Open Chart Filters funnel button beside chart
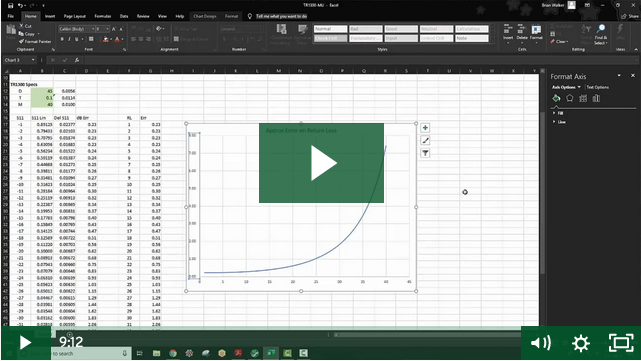This screenshot has height=361, width=641. [425, 153]
